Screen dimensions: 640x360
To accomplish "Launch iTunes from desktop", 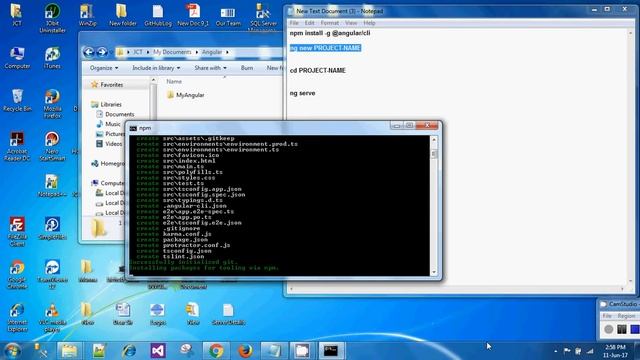I will (52, 58).
